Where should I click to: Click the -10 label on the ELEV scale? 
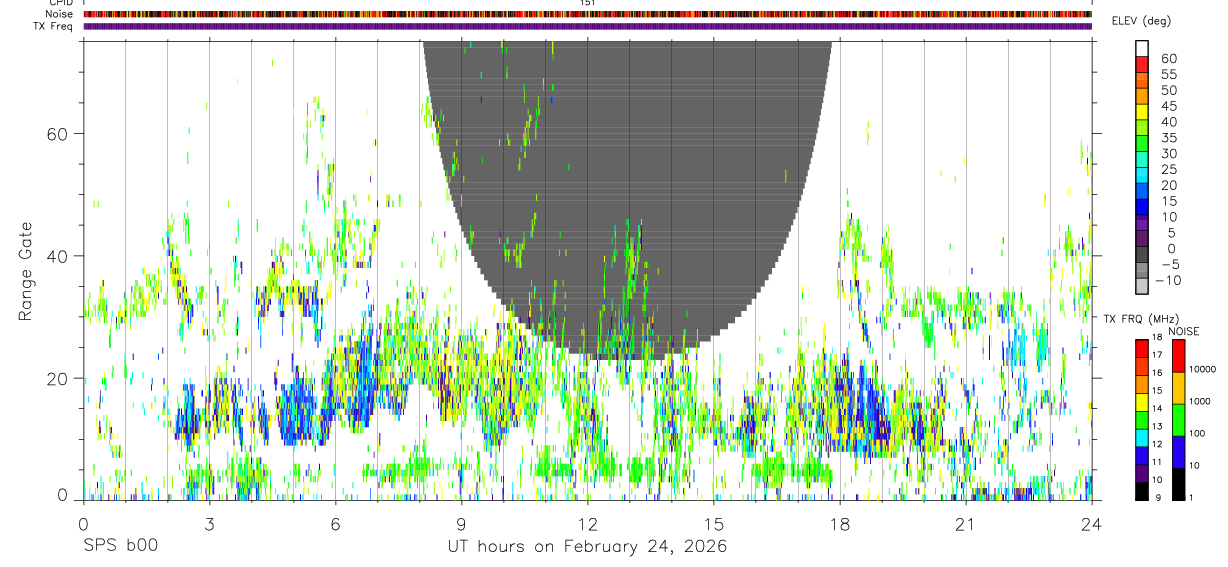click(1166, 280)
